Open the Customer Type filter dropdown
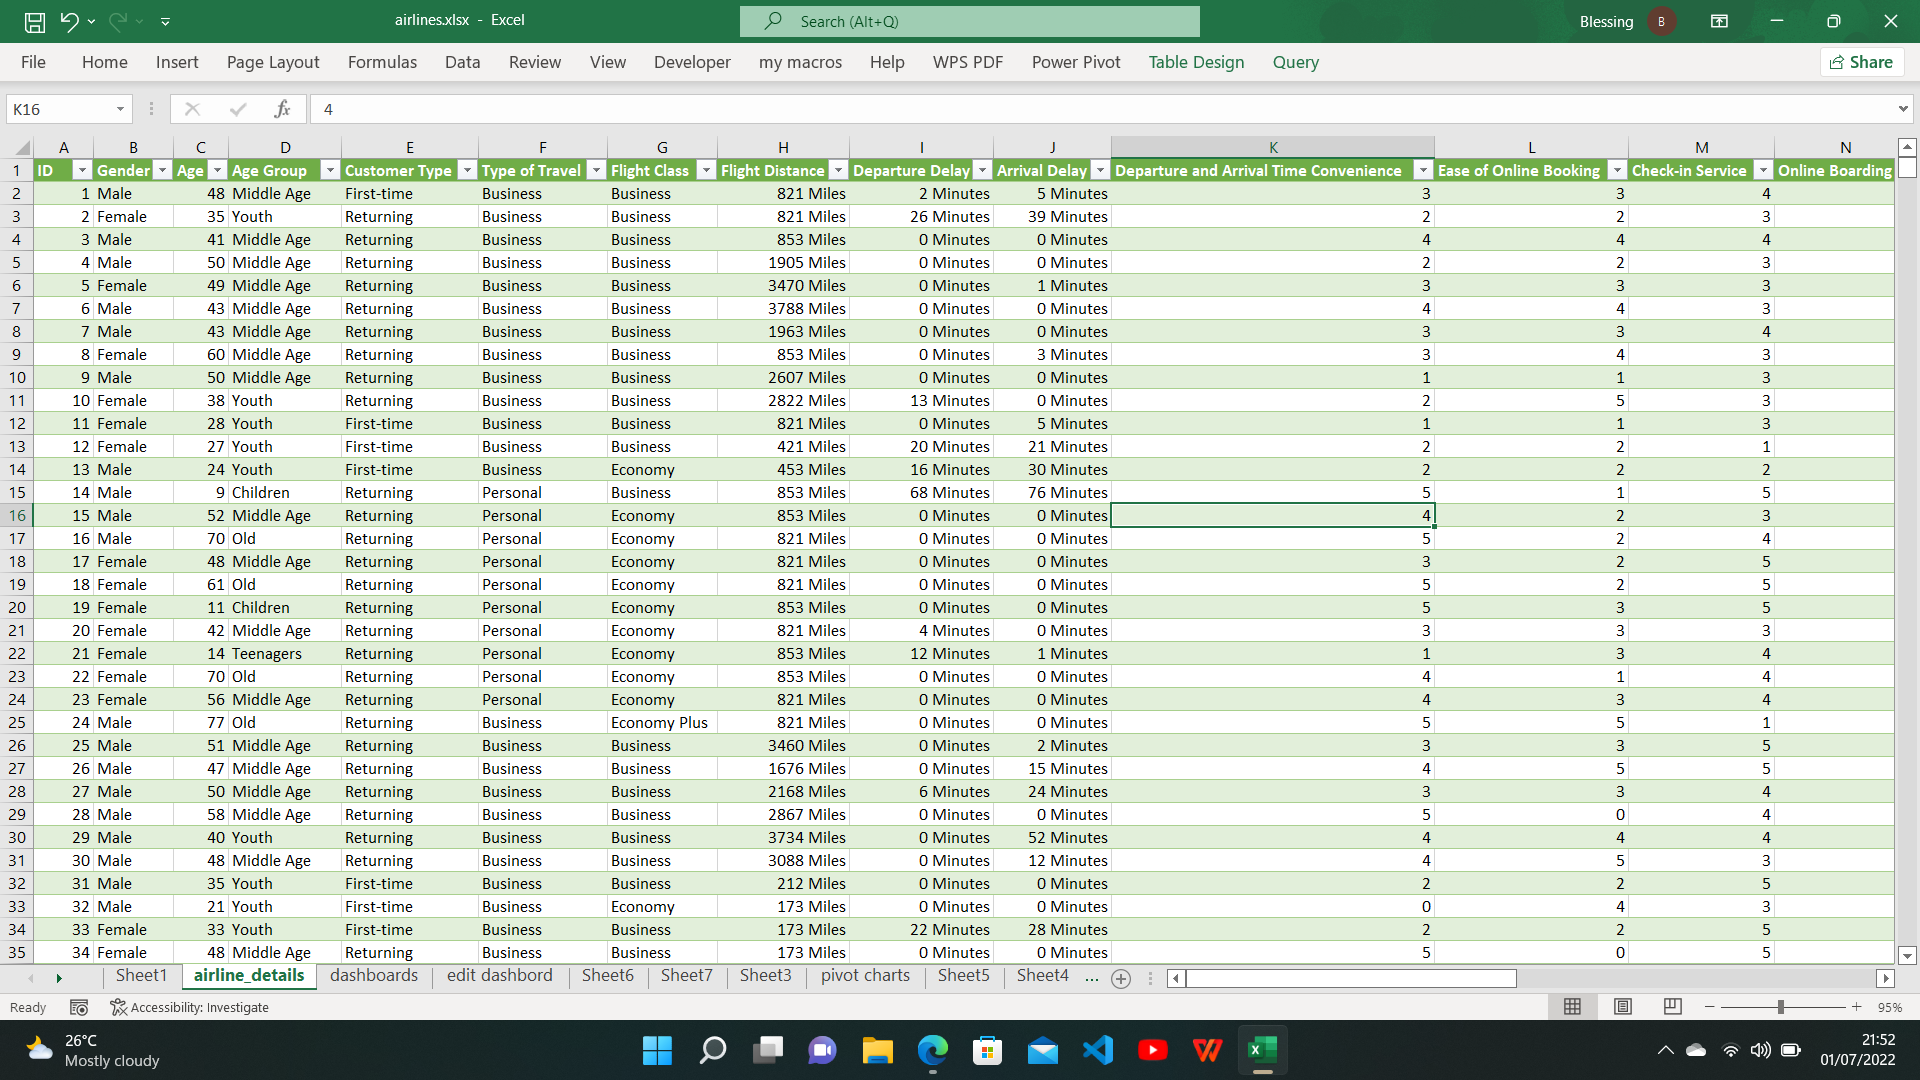The height and width of the screenshot is (1080, 1920). pyautogui.click(x=466, y=171)
